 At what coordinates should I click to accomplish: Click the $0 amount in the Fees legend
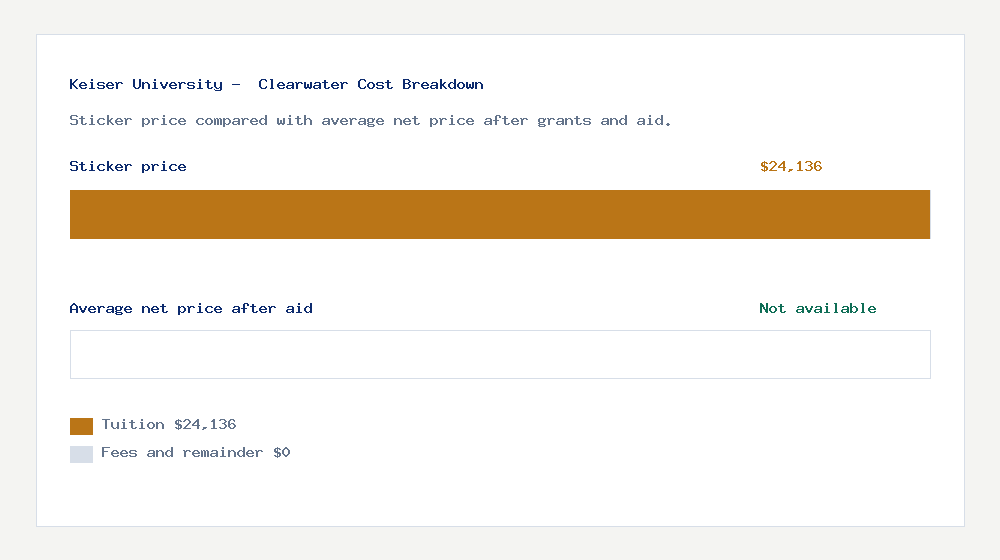point(281,452)
